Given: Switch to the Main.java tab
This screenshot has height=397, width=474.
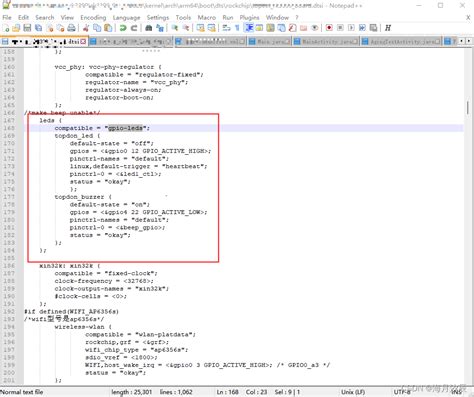Looking at the screenshot, I should click(270, 42).
